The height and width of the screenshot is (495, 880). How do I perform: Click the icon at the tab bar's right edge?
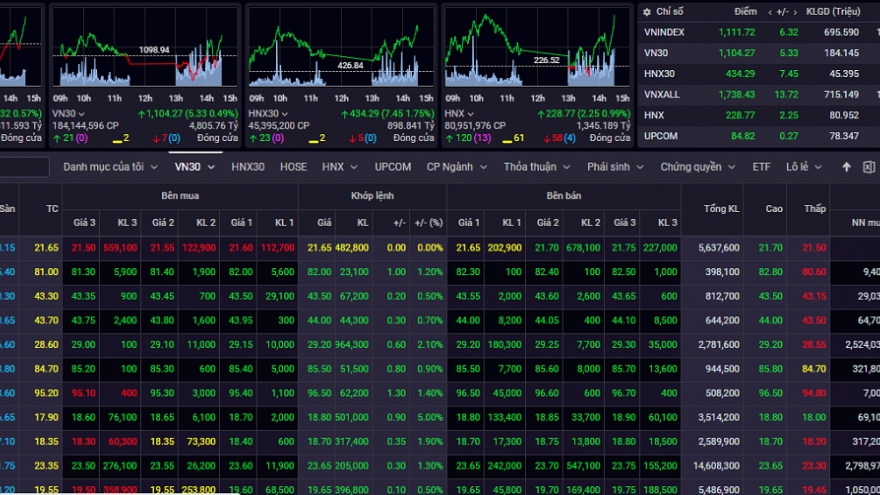pyautogui.click(x=868, y=167)
